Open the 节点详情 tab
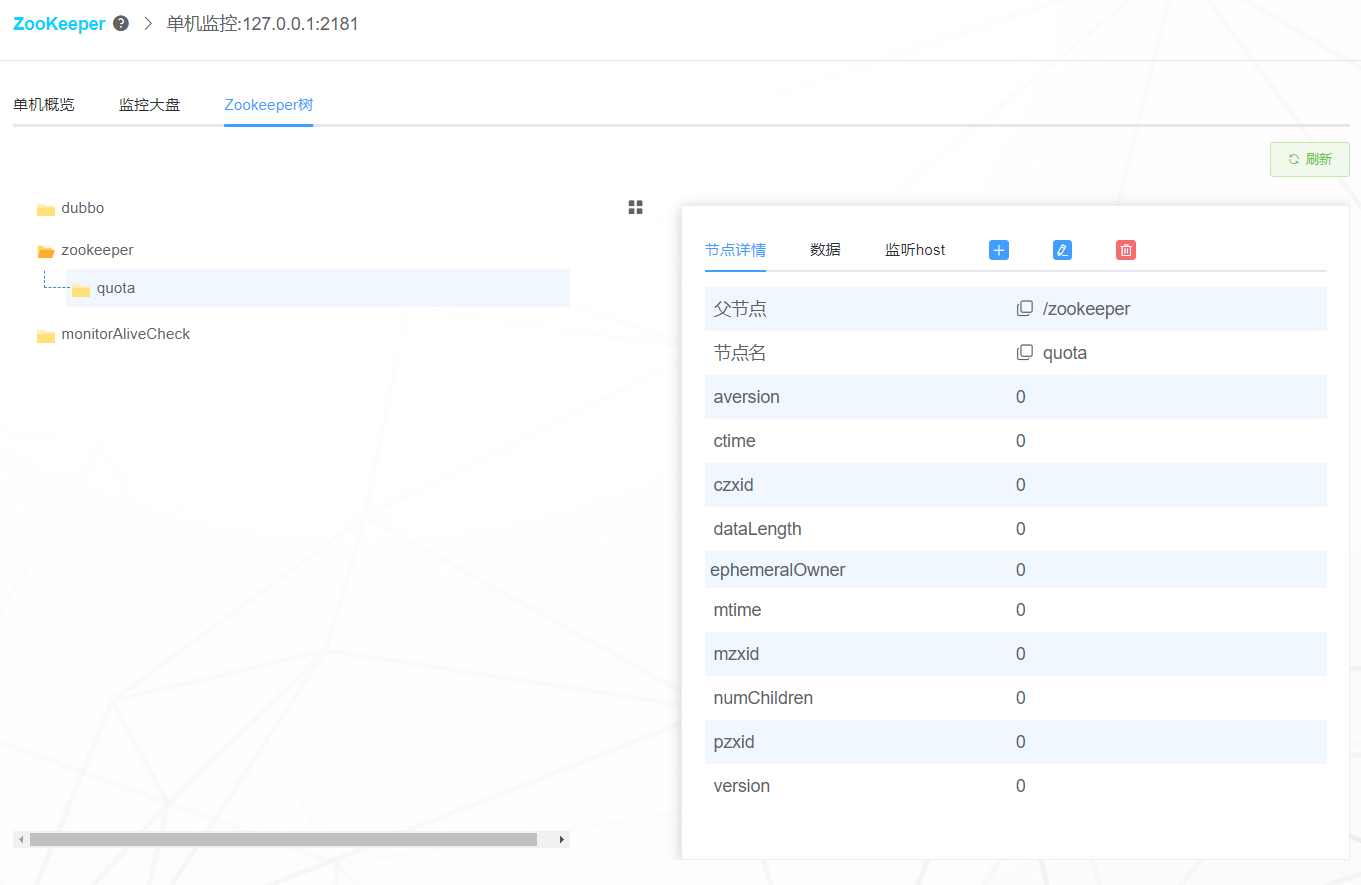The height and width of the screenshot is (885, 1361). tap(735, 249)
